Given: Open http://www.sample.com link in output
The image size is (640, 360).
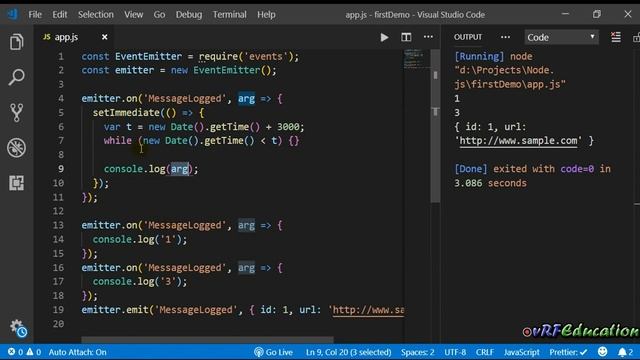Looking at the screenshot, I should click(x=518, y=141).
